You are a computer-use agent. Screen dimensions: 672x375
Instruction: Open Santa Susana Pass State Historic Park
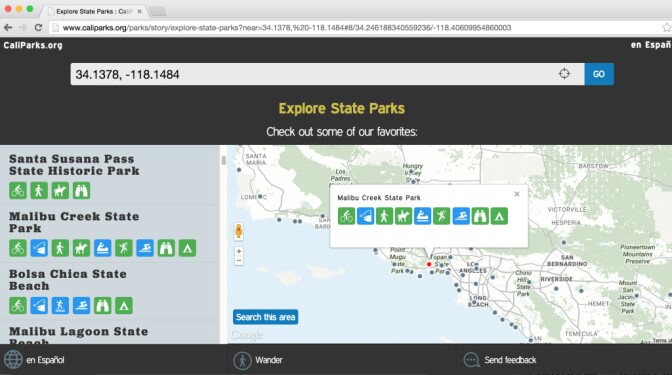point(74,165)
